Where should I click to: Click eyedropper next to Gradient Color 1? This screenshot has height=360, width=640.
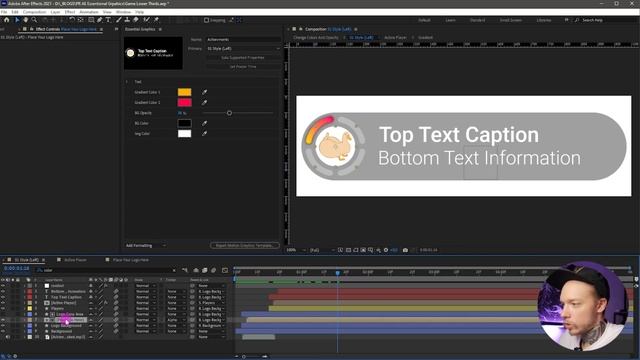[x=204, y=92]
